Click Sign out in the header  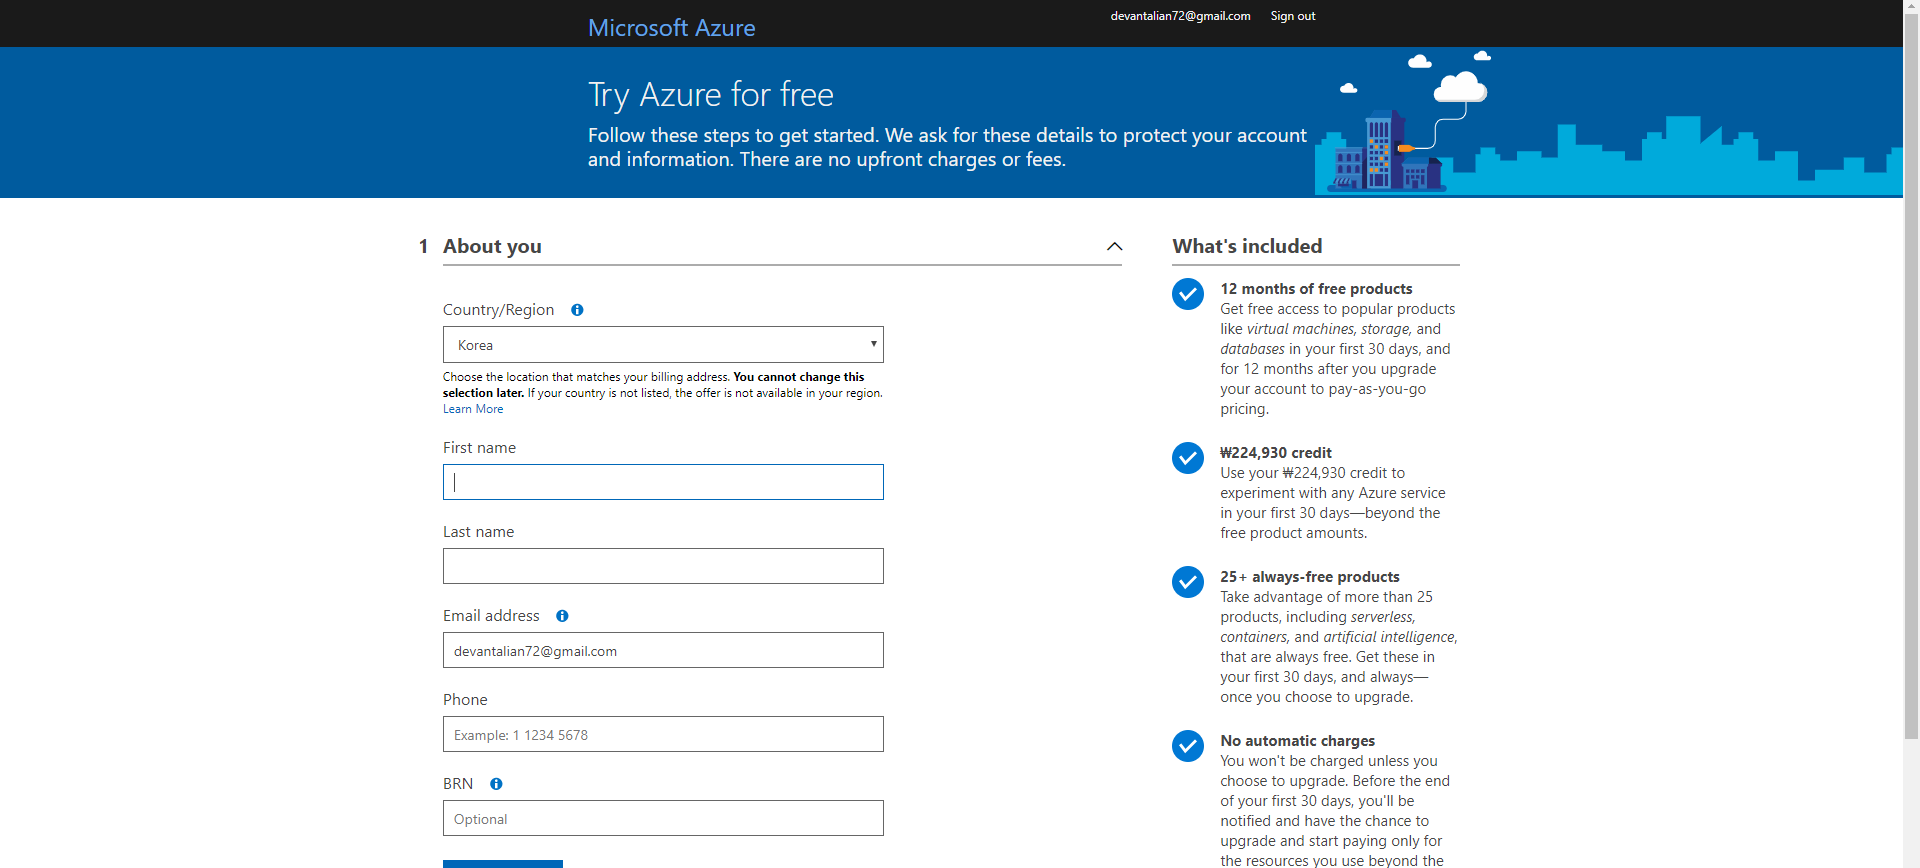click(1292, 16)
